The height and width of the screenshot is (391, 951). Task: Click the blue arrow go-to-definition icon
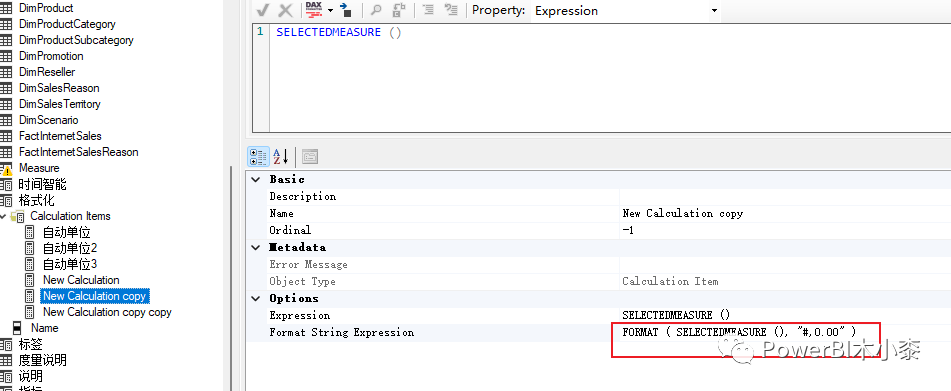346,10
